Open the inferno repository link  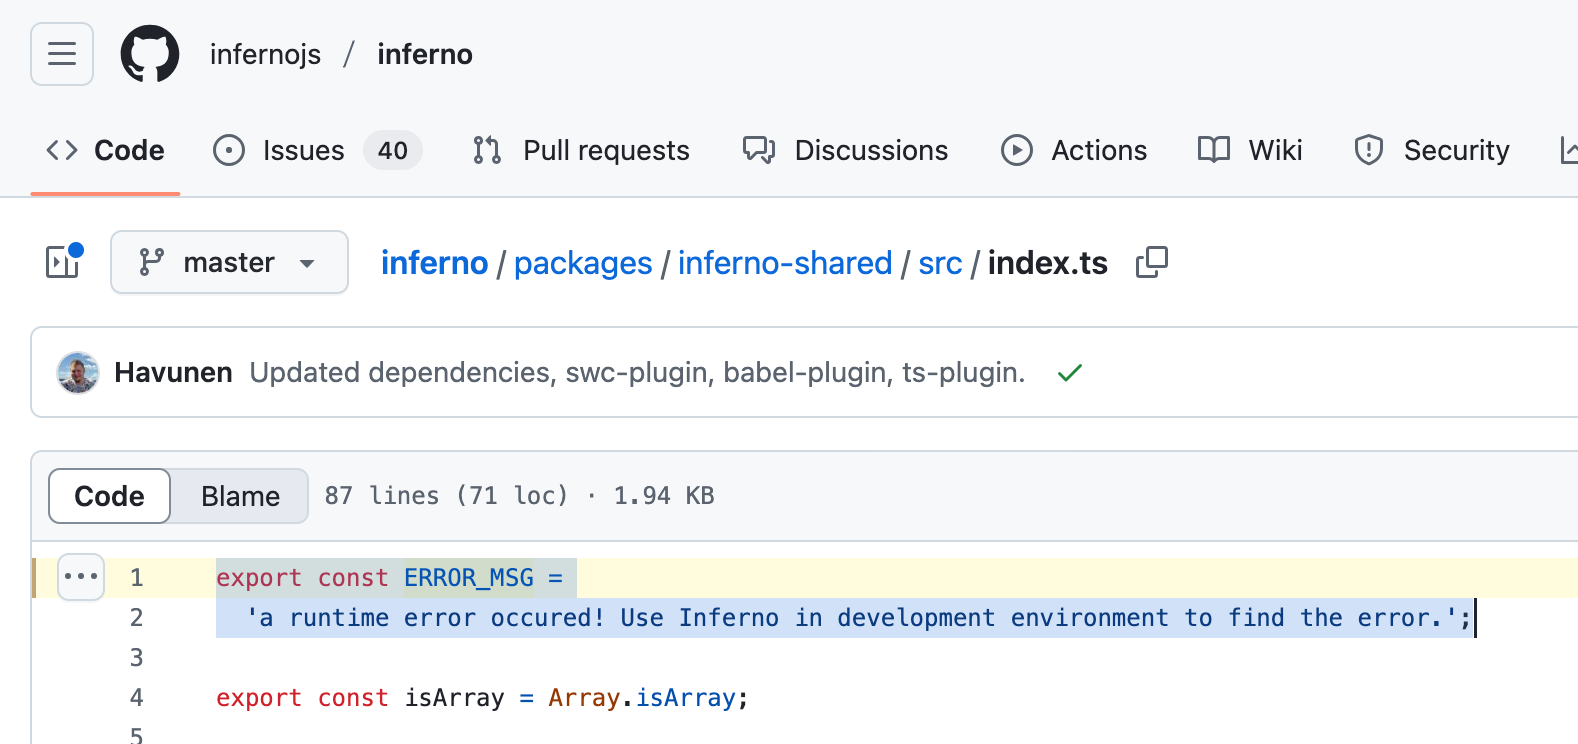tap(425, 54)
